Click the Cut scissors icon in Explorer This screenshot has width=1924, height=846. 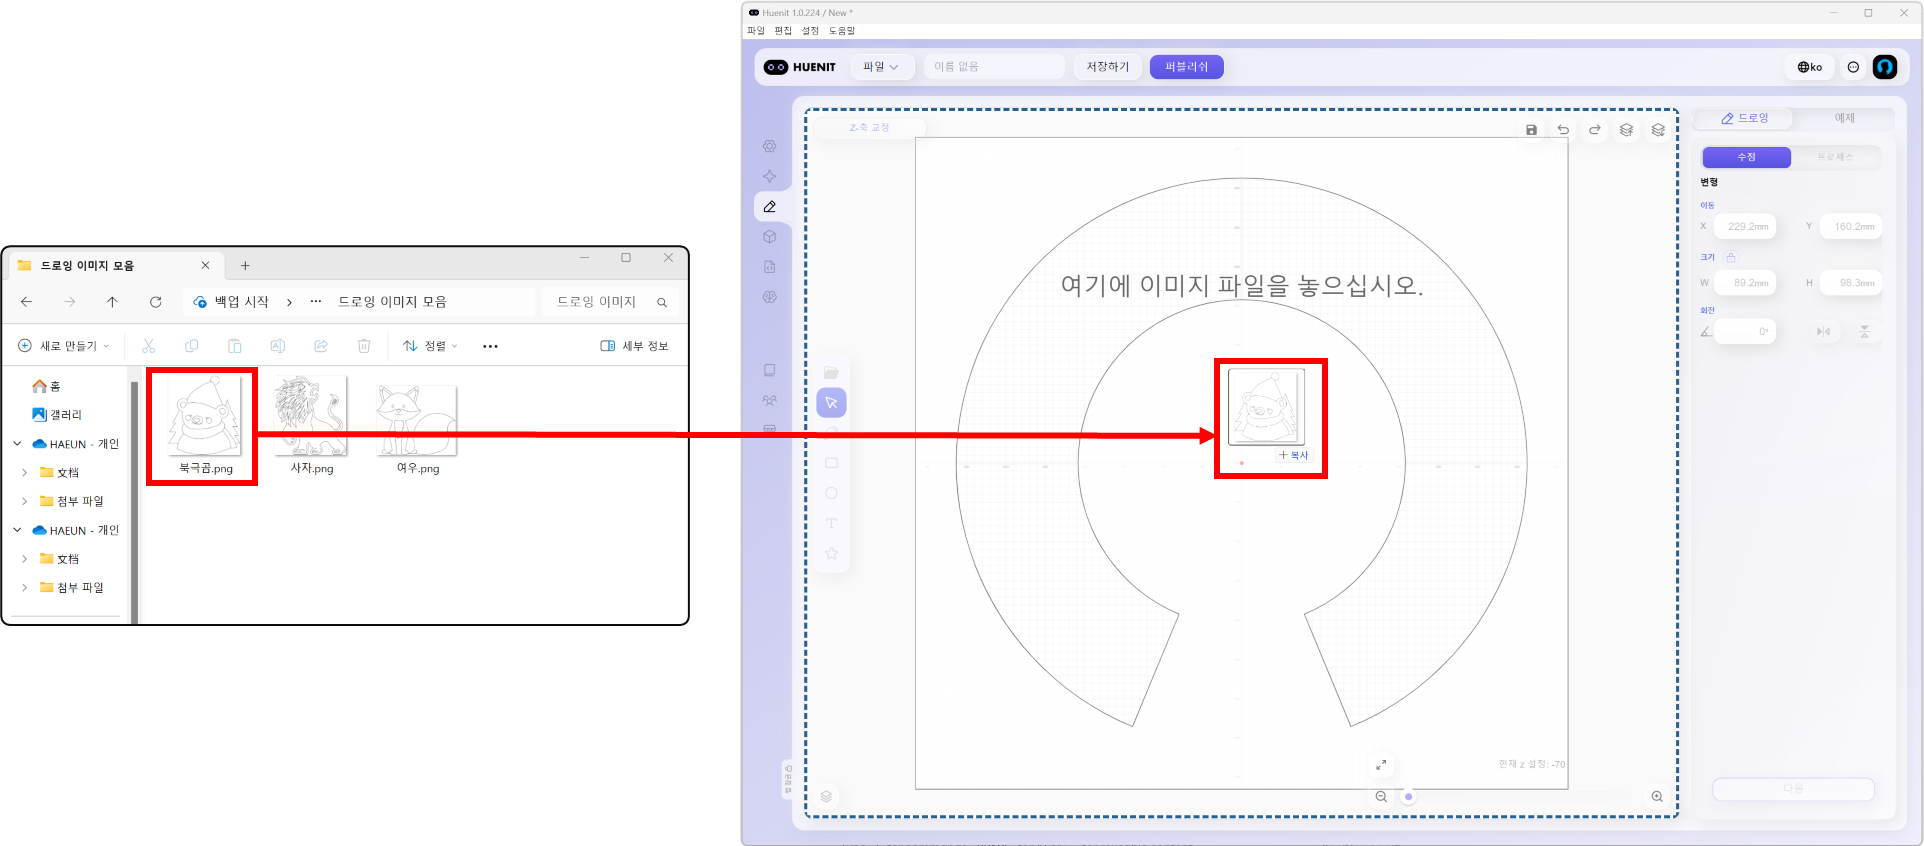coord(149,346)
